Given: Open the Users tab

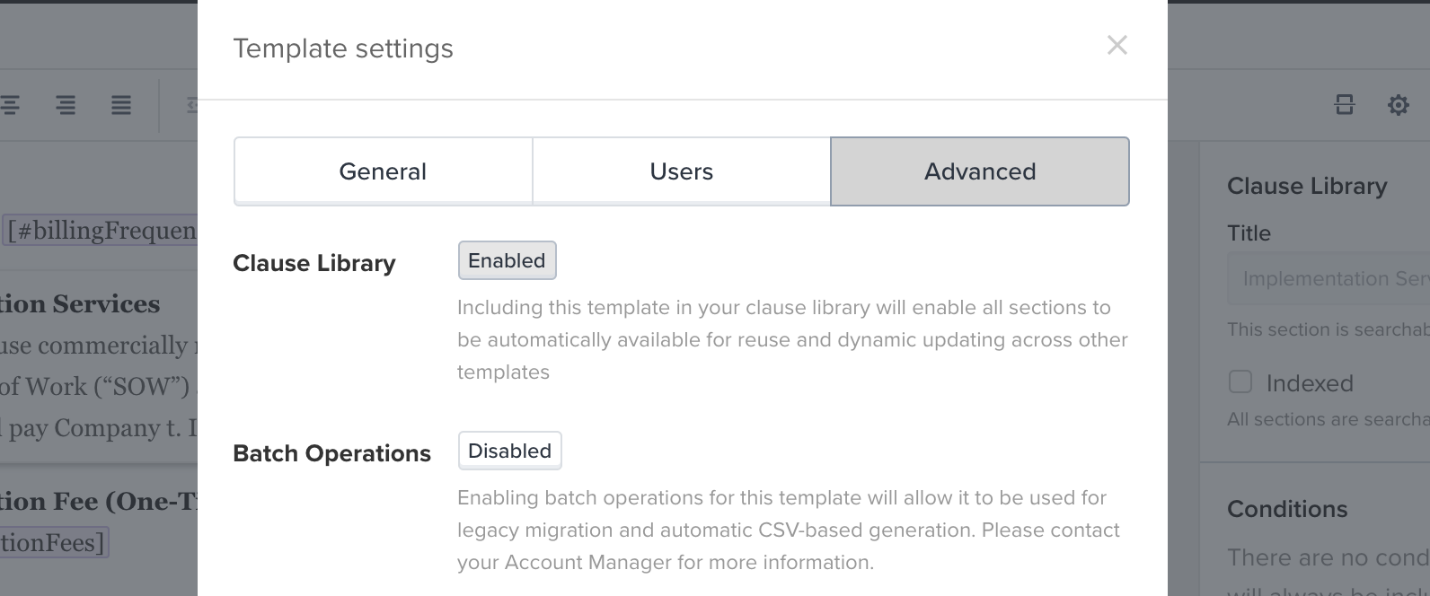Looking at the screenshot, I should [681, 171].
